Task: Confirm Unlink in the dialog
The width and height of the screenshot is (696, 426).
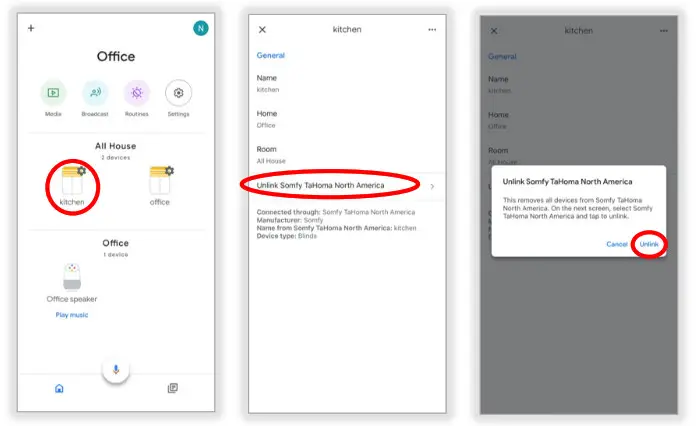Action: [x=649, y=244]
